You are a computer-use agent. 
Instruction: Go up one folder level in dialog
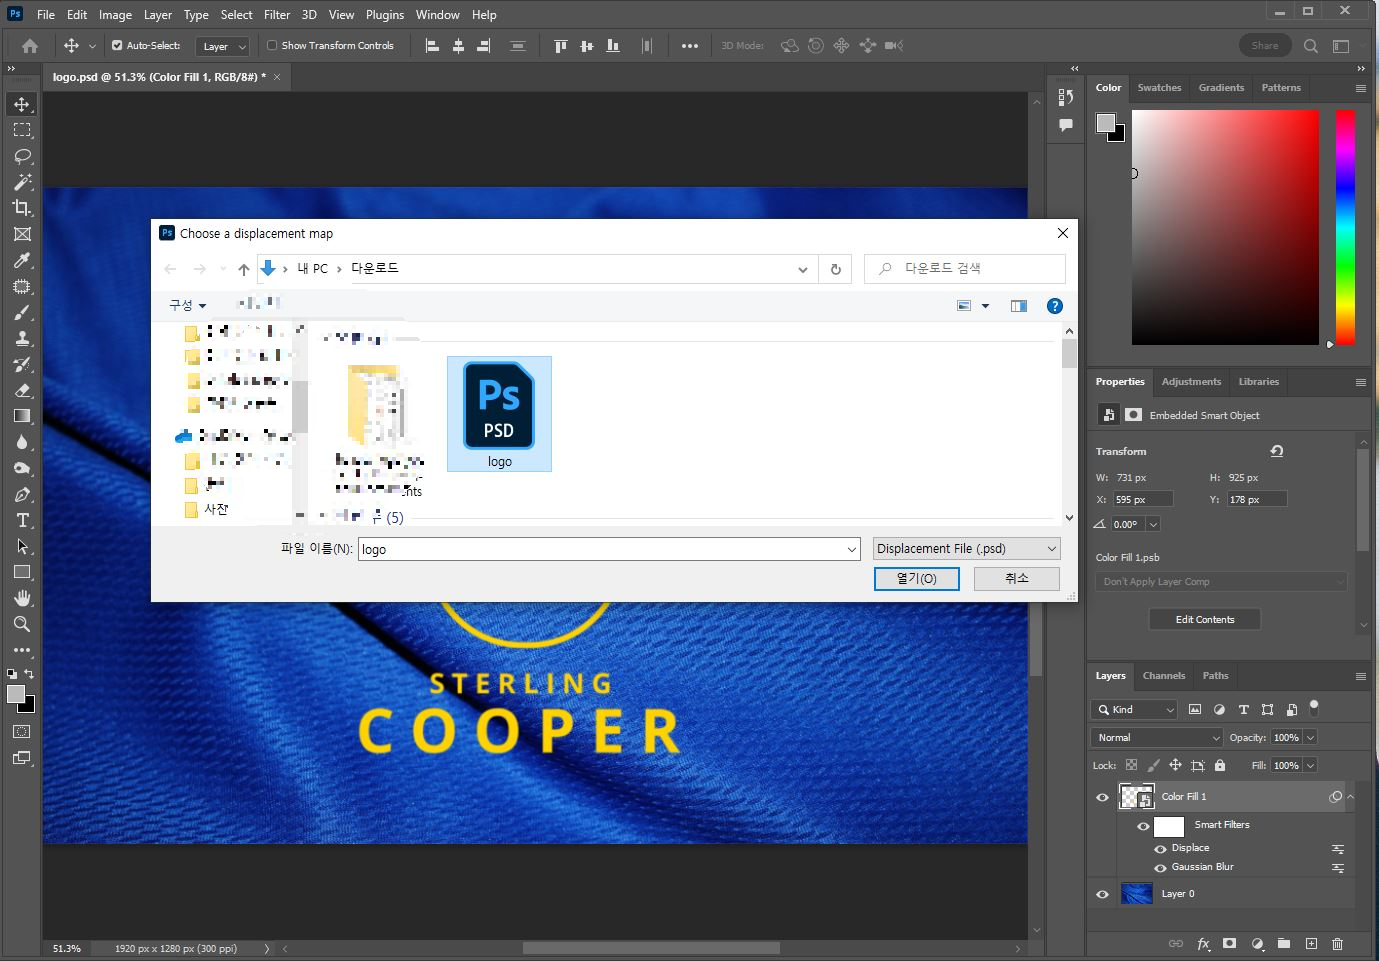click(244, 269)
